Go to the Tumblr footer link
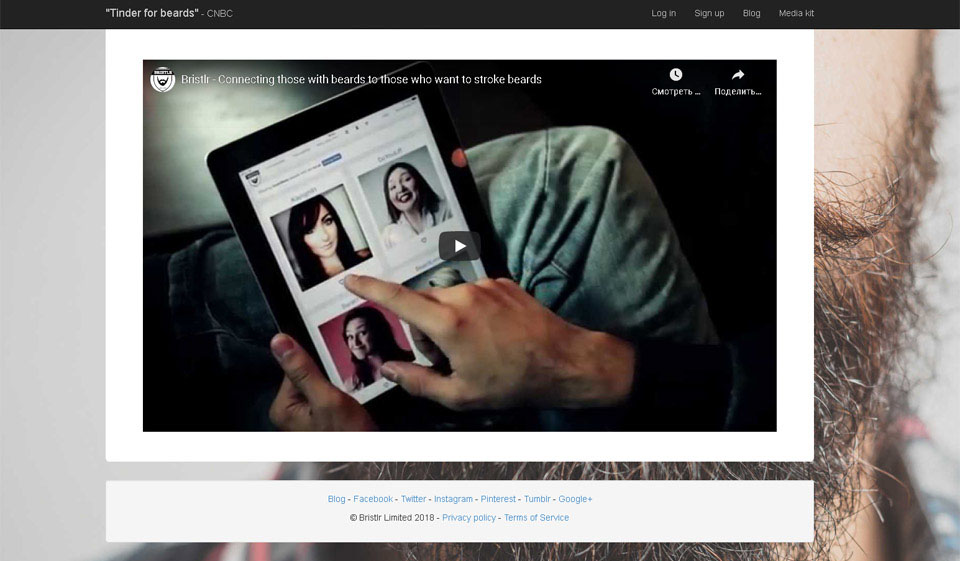 (537, 499)
